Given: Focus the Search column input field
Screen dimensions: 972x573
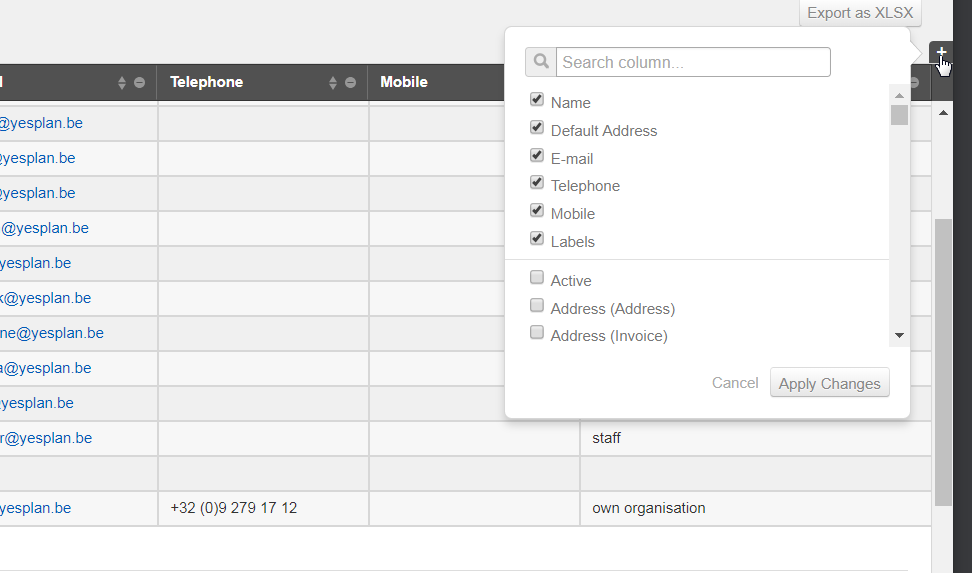Looking at the screenshot, I should 693,62.
